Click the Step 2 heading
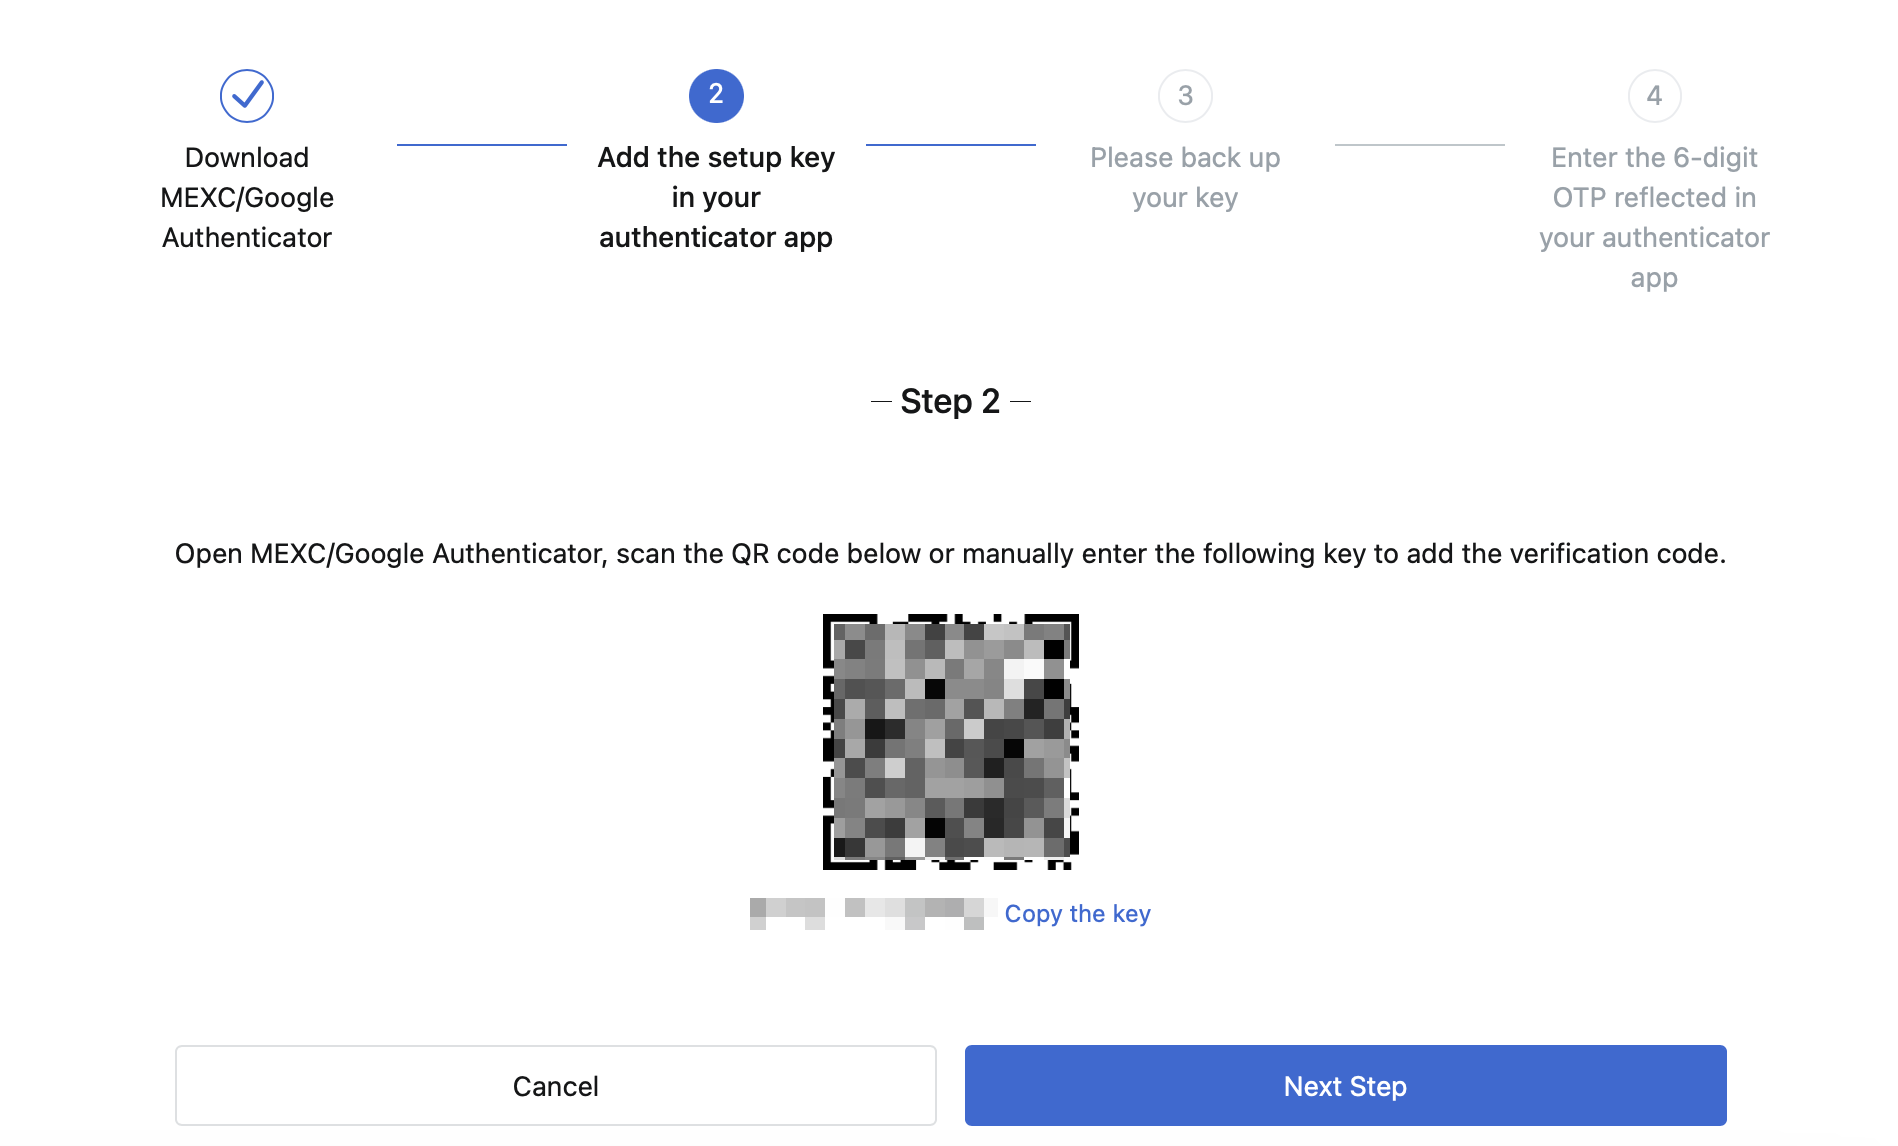Image resolution: width=1898 pixels, height=1146 pixels. click(x=950, y=402)
